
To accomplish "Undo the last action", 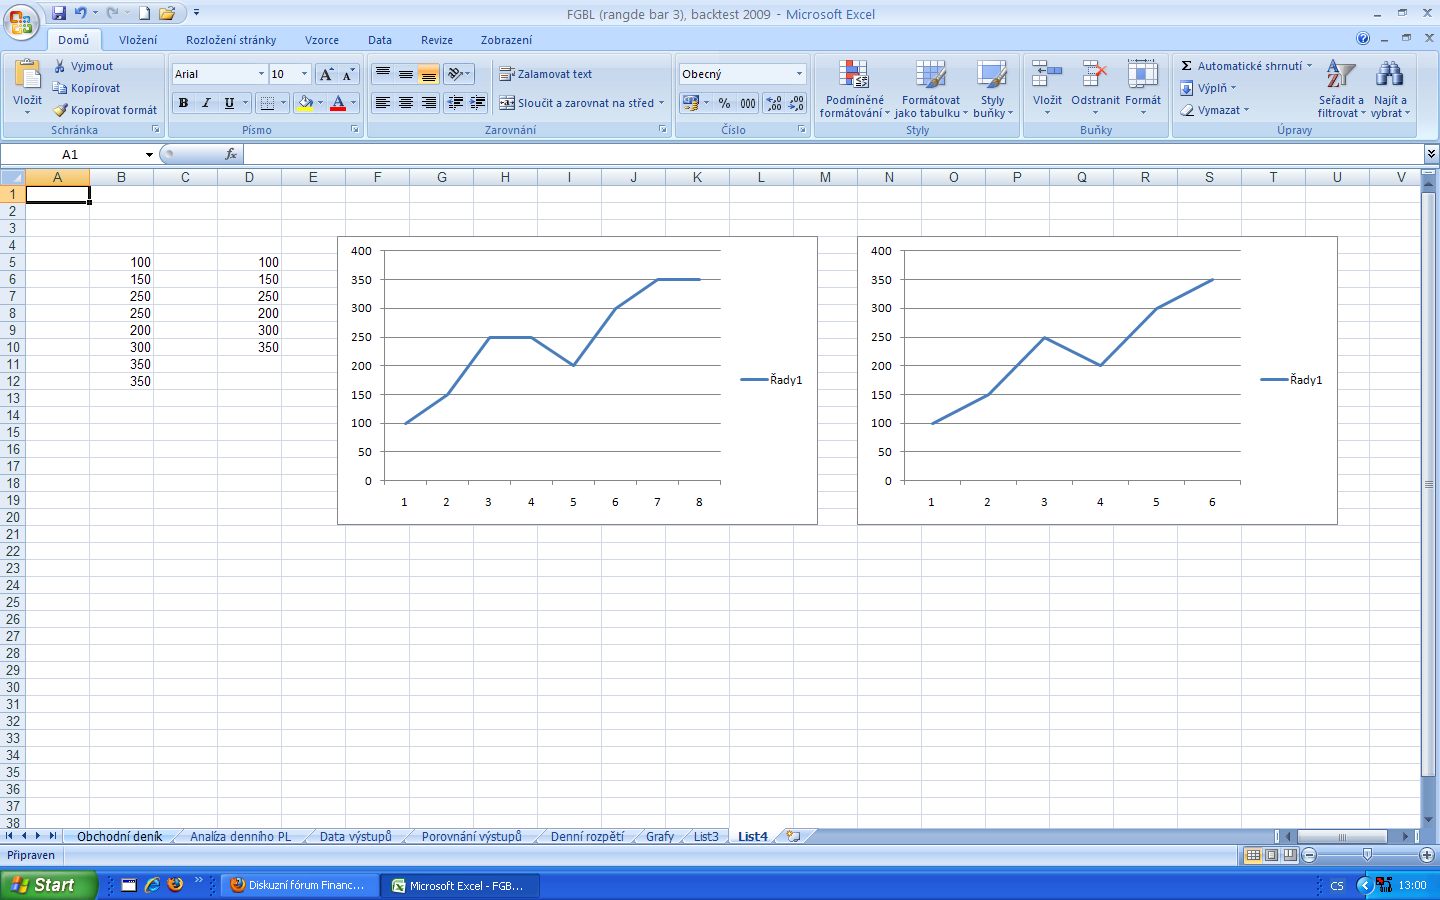I will tap(81, 13).
